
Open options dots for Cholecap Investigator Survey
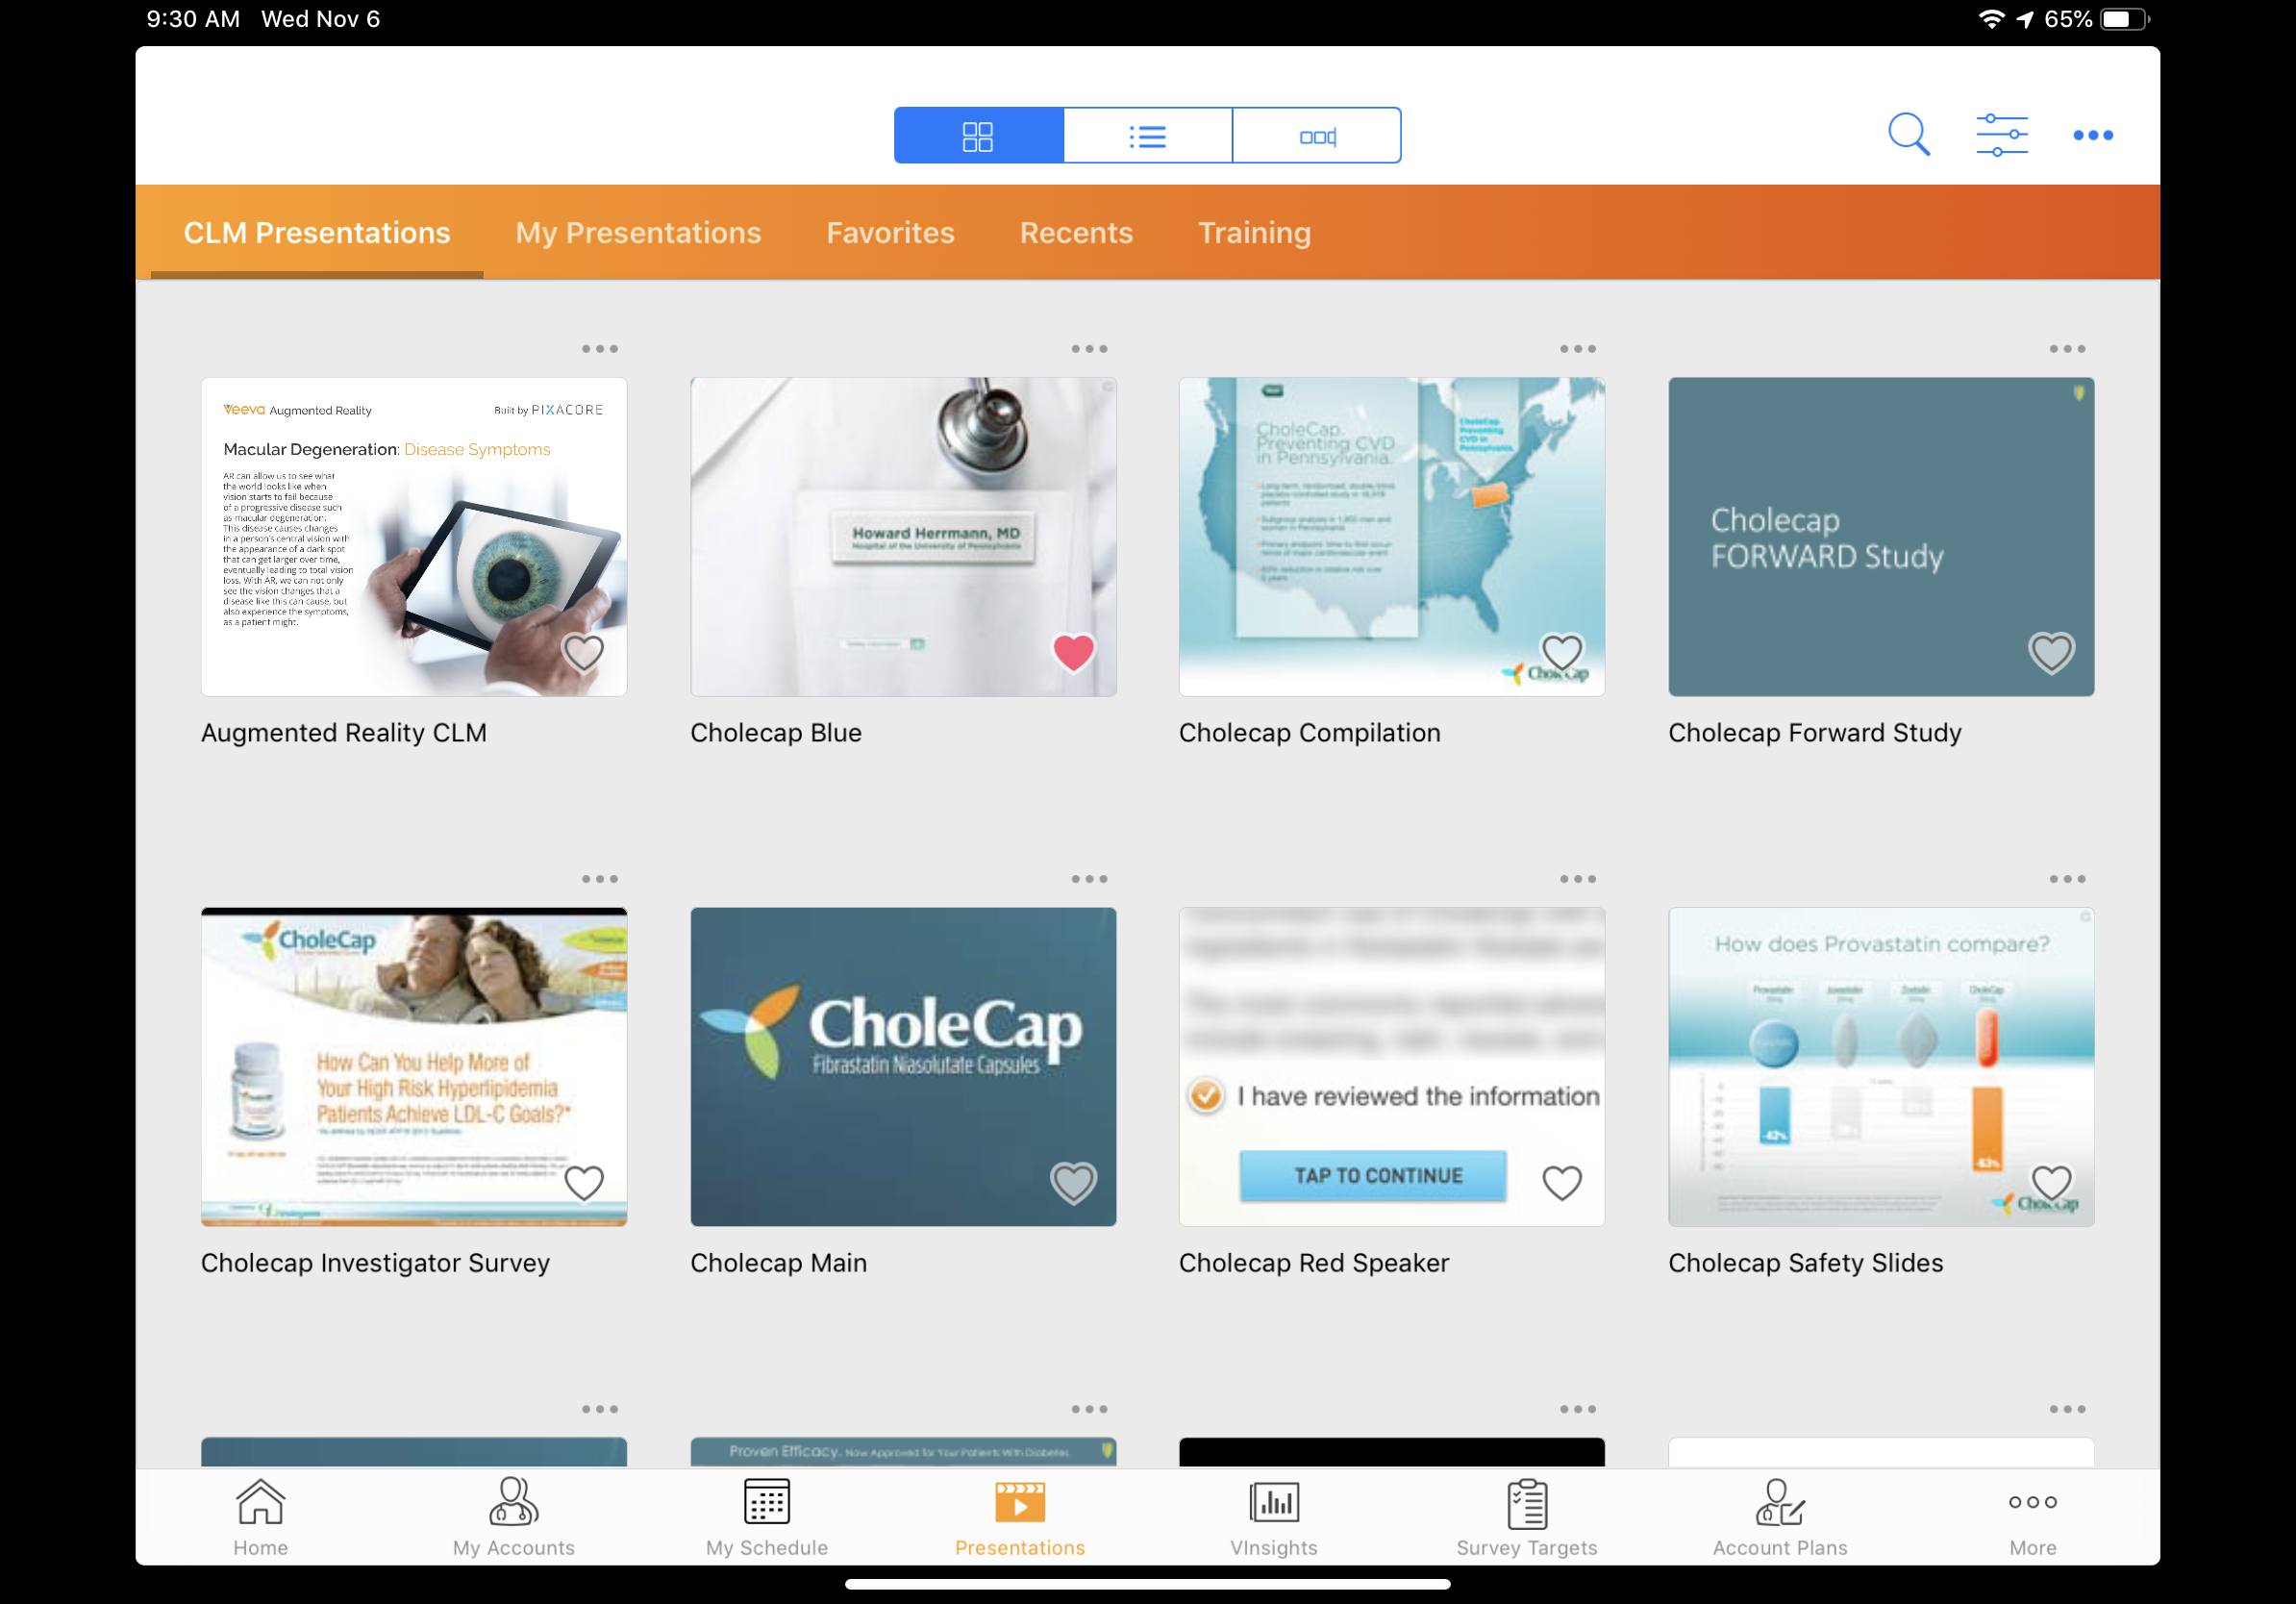[x=599, y=879]
